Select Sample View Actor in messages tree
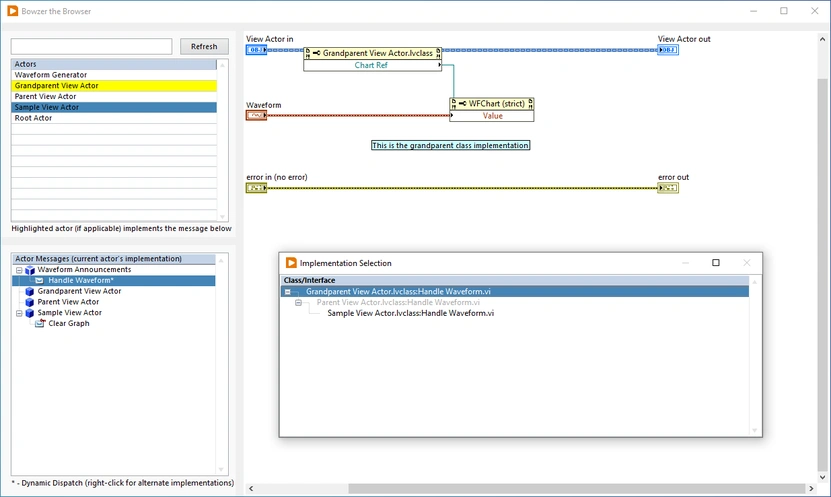The image size is (831, 497). click(x=69, y=313)
